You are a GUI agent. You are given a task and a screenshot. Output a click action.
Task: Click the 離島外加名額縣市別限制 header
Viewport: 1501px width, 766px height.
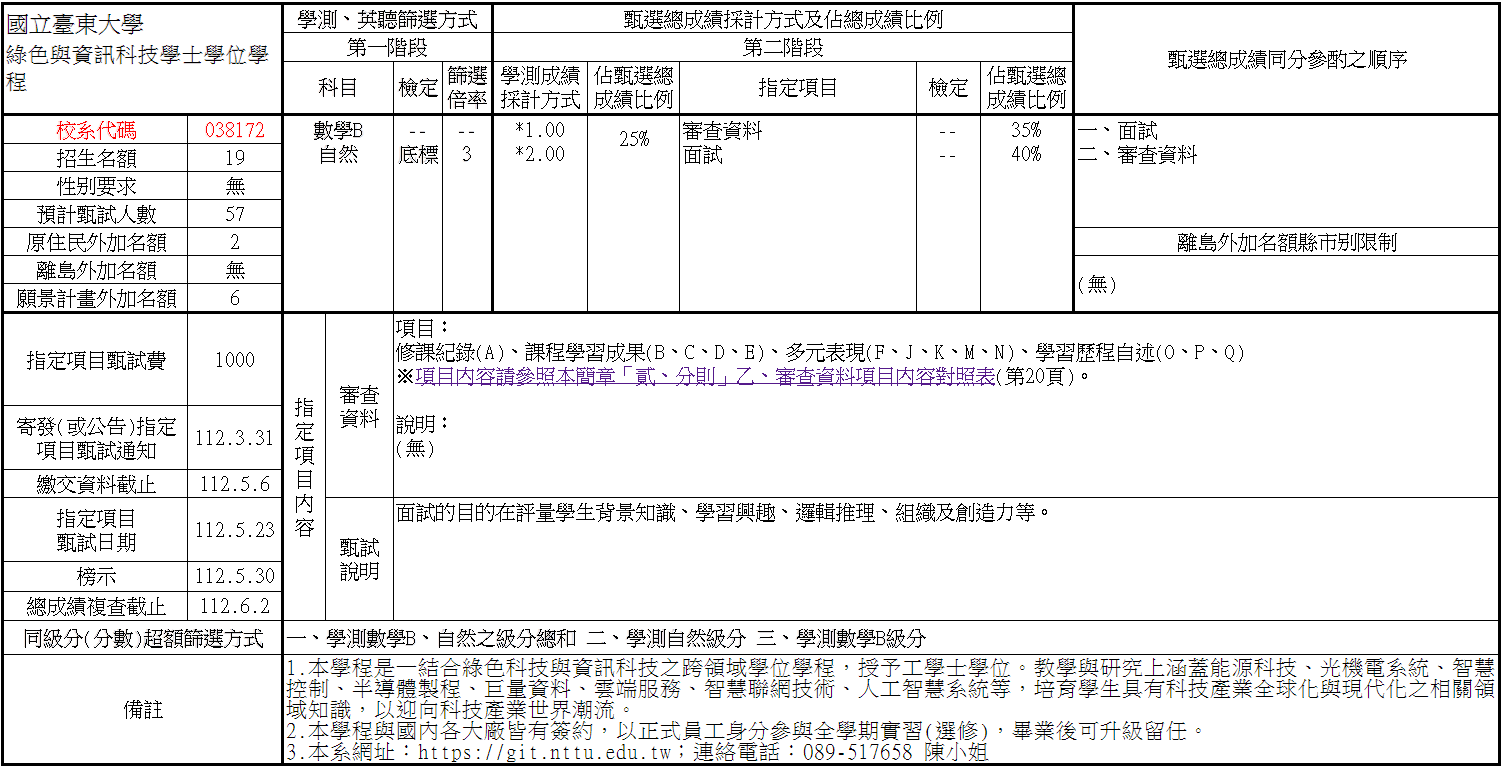tap(1287, 242)
